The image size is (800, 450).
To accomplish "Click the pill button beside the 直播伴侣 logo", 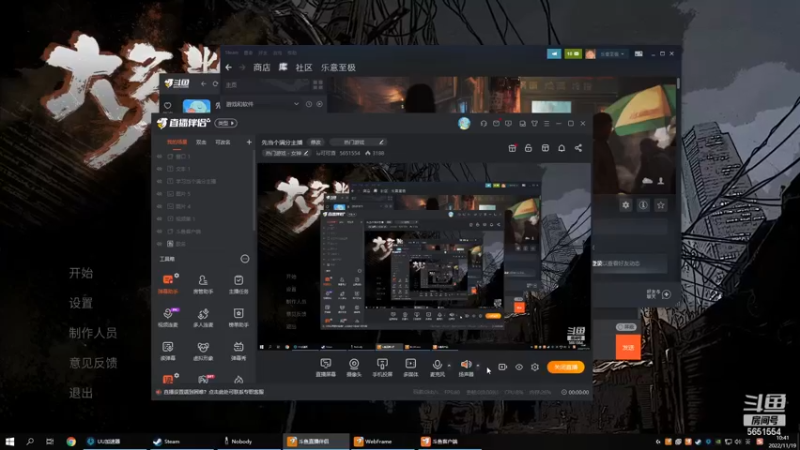I will [x=226, y=123].
